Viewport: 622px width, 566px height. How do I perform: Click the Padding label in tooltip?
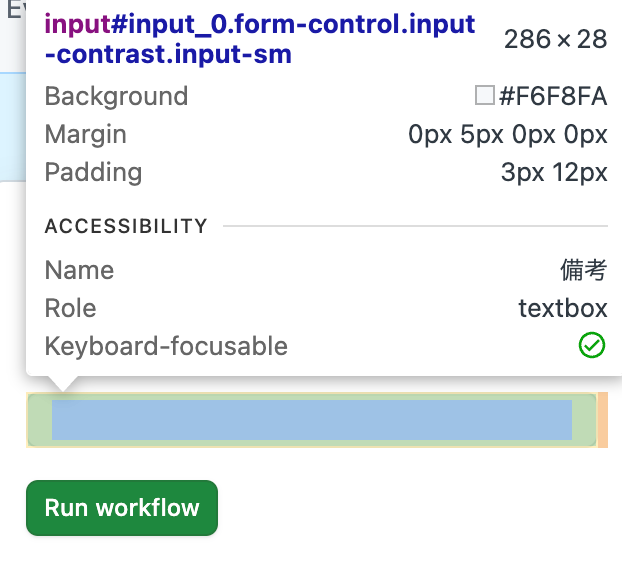coord(93,172)
